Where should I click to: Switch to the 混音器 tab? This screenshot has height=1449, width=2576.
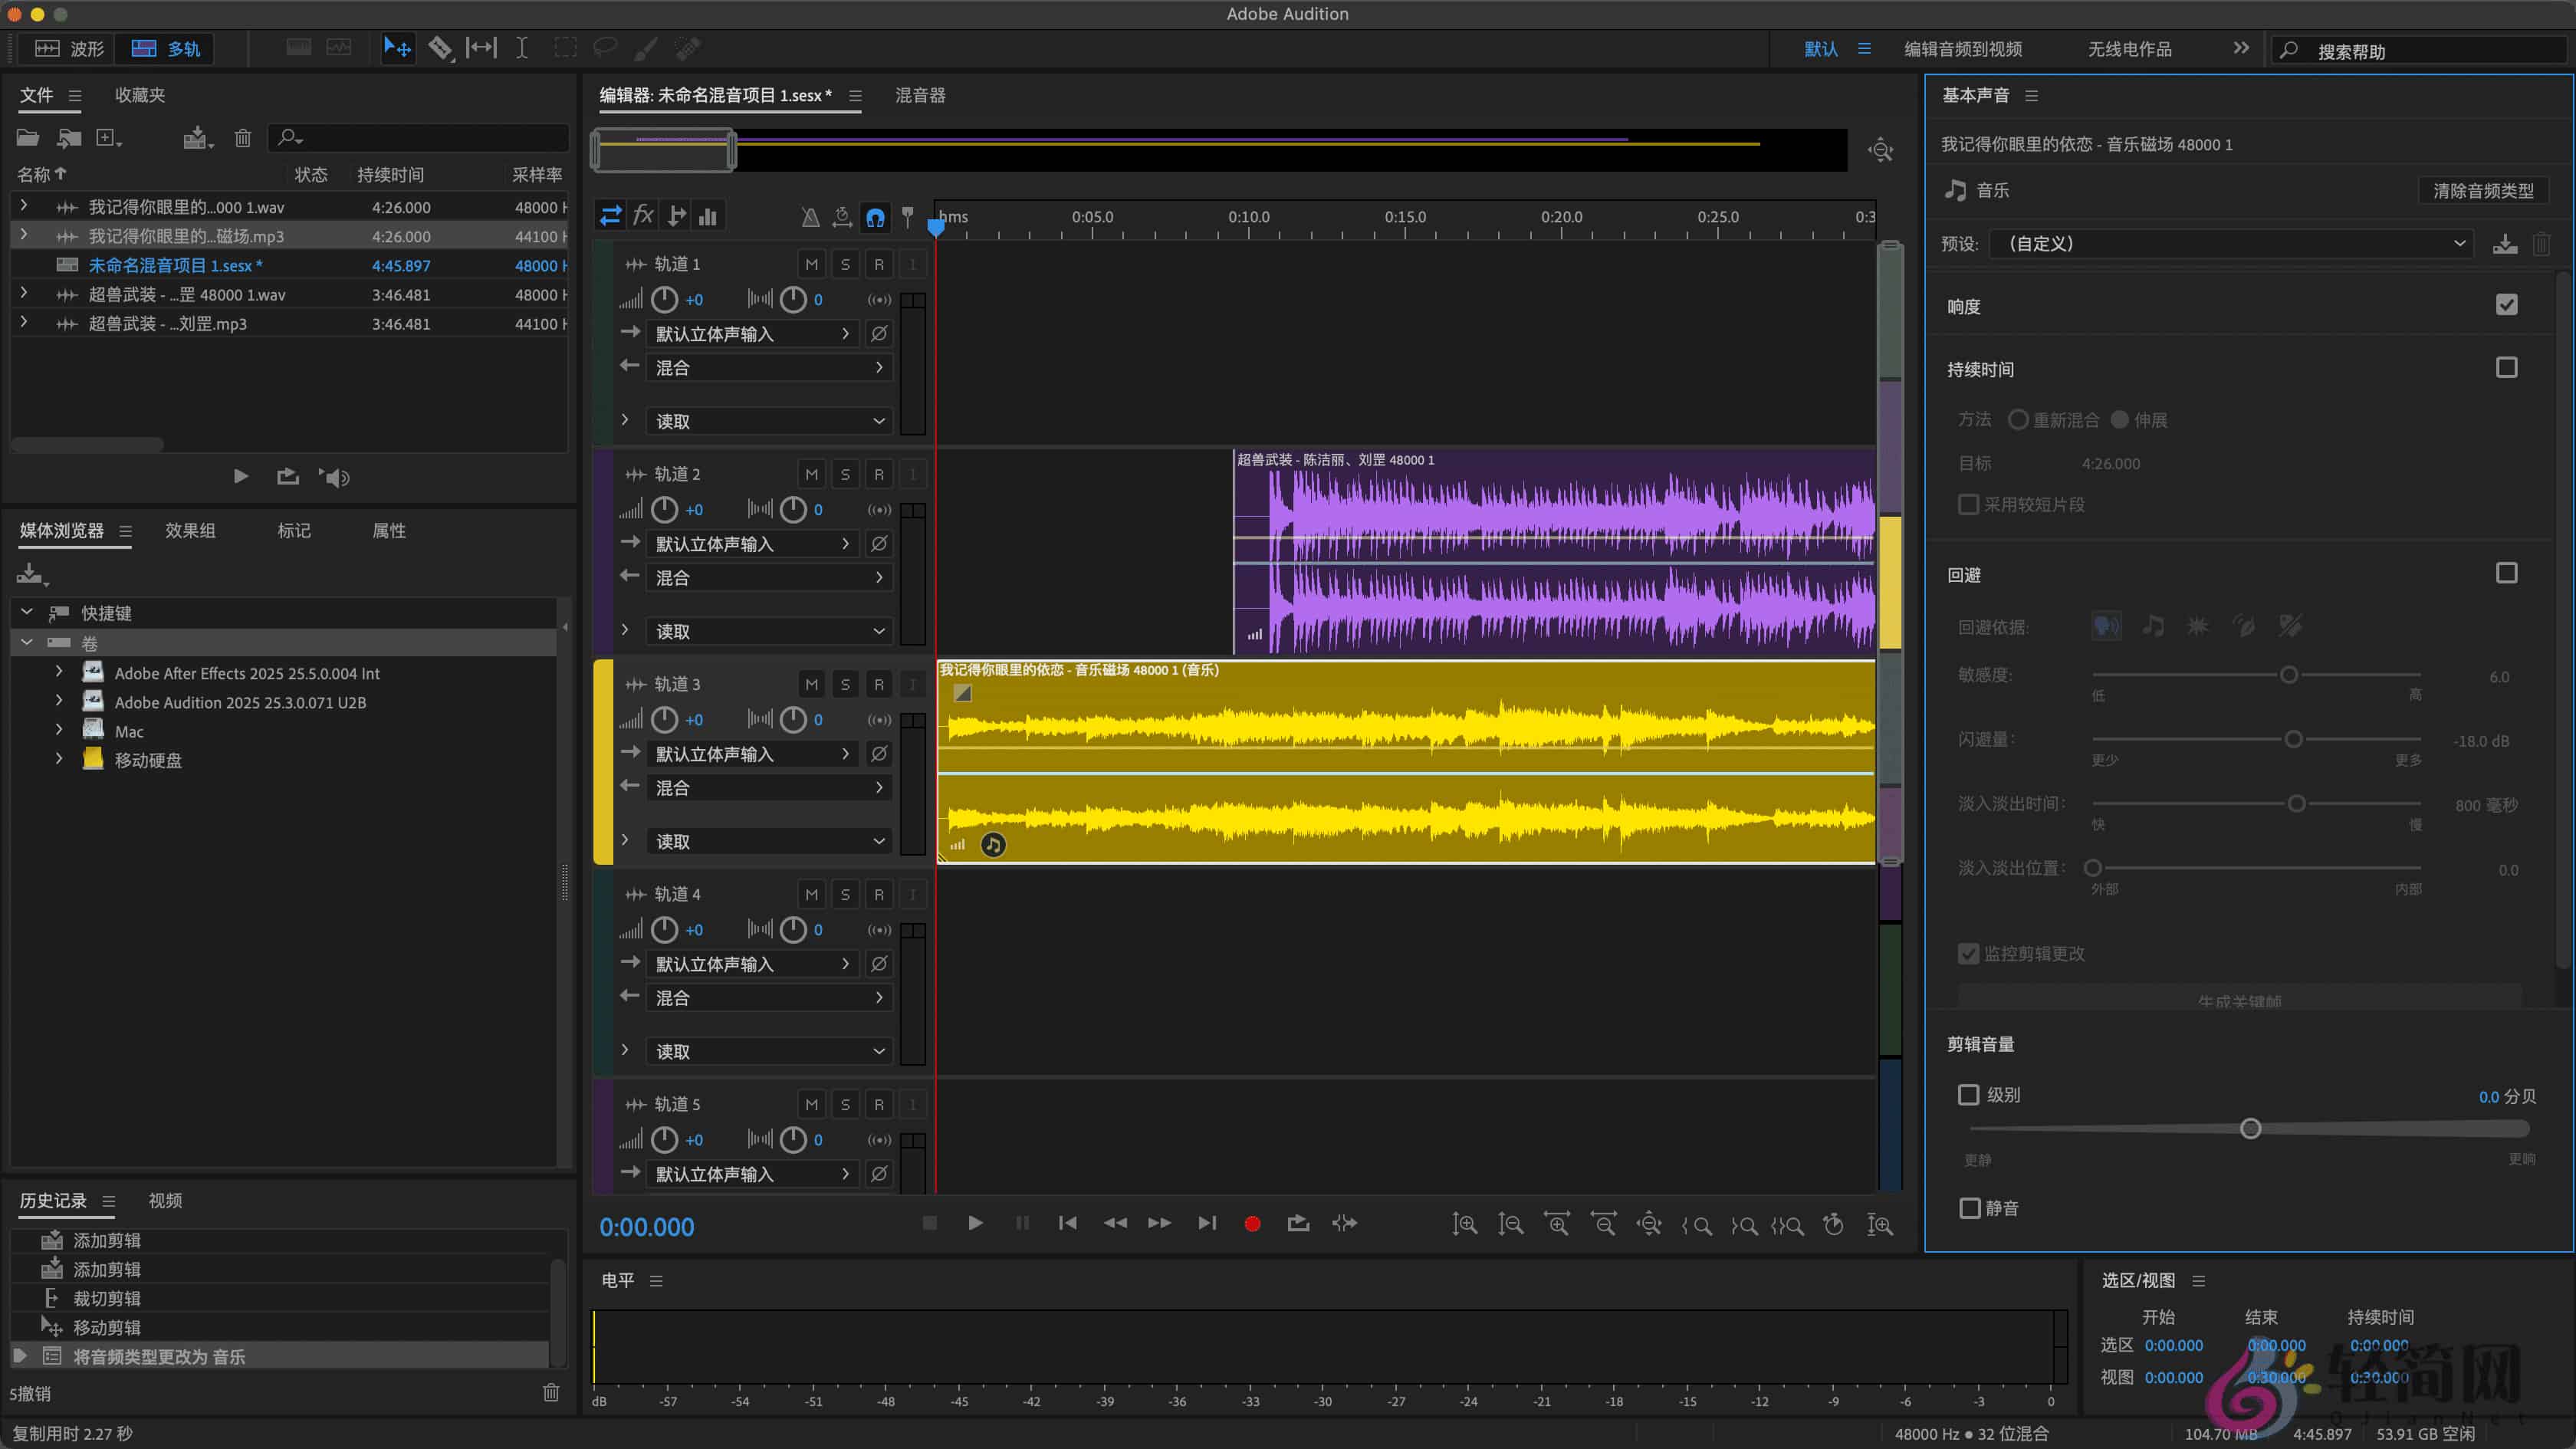[920, 95]
